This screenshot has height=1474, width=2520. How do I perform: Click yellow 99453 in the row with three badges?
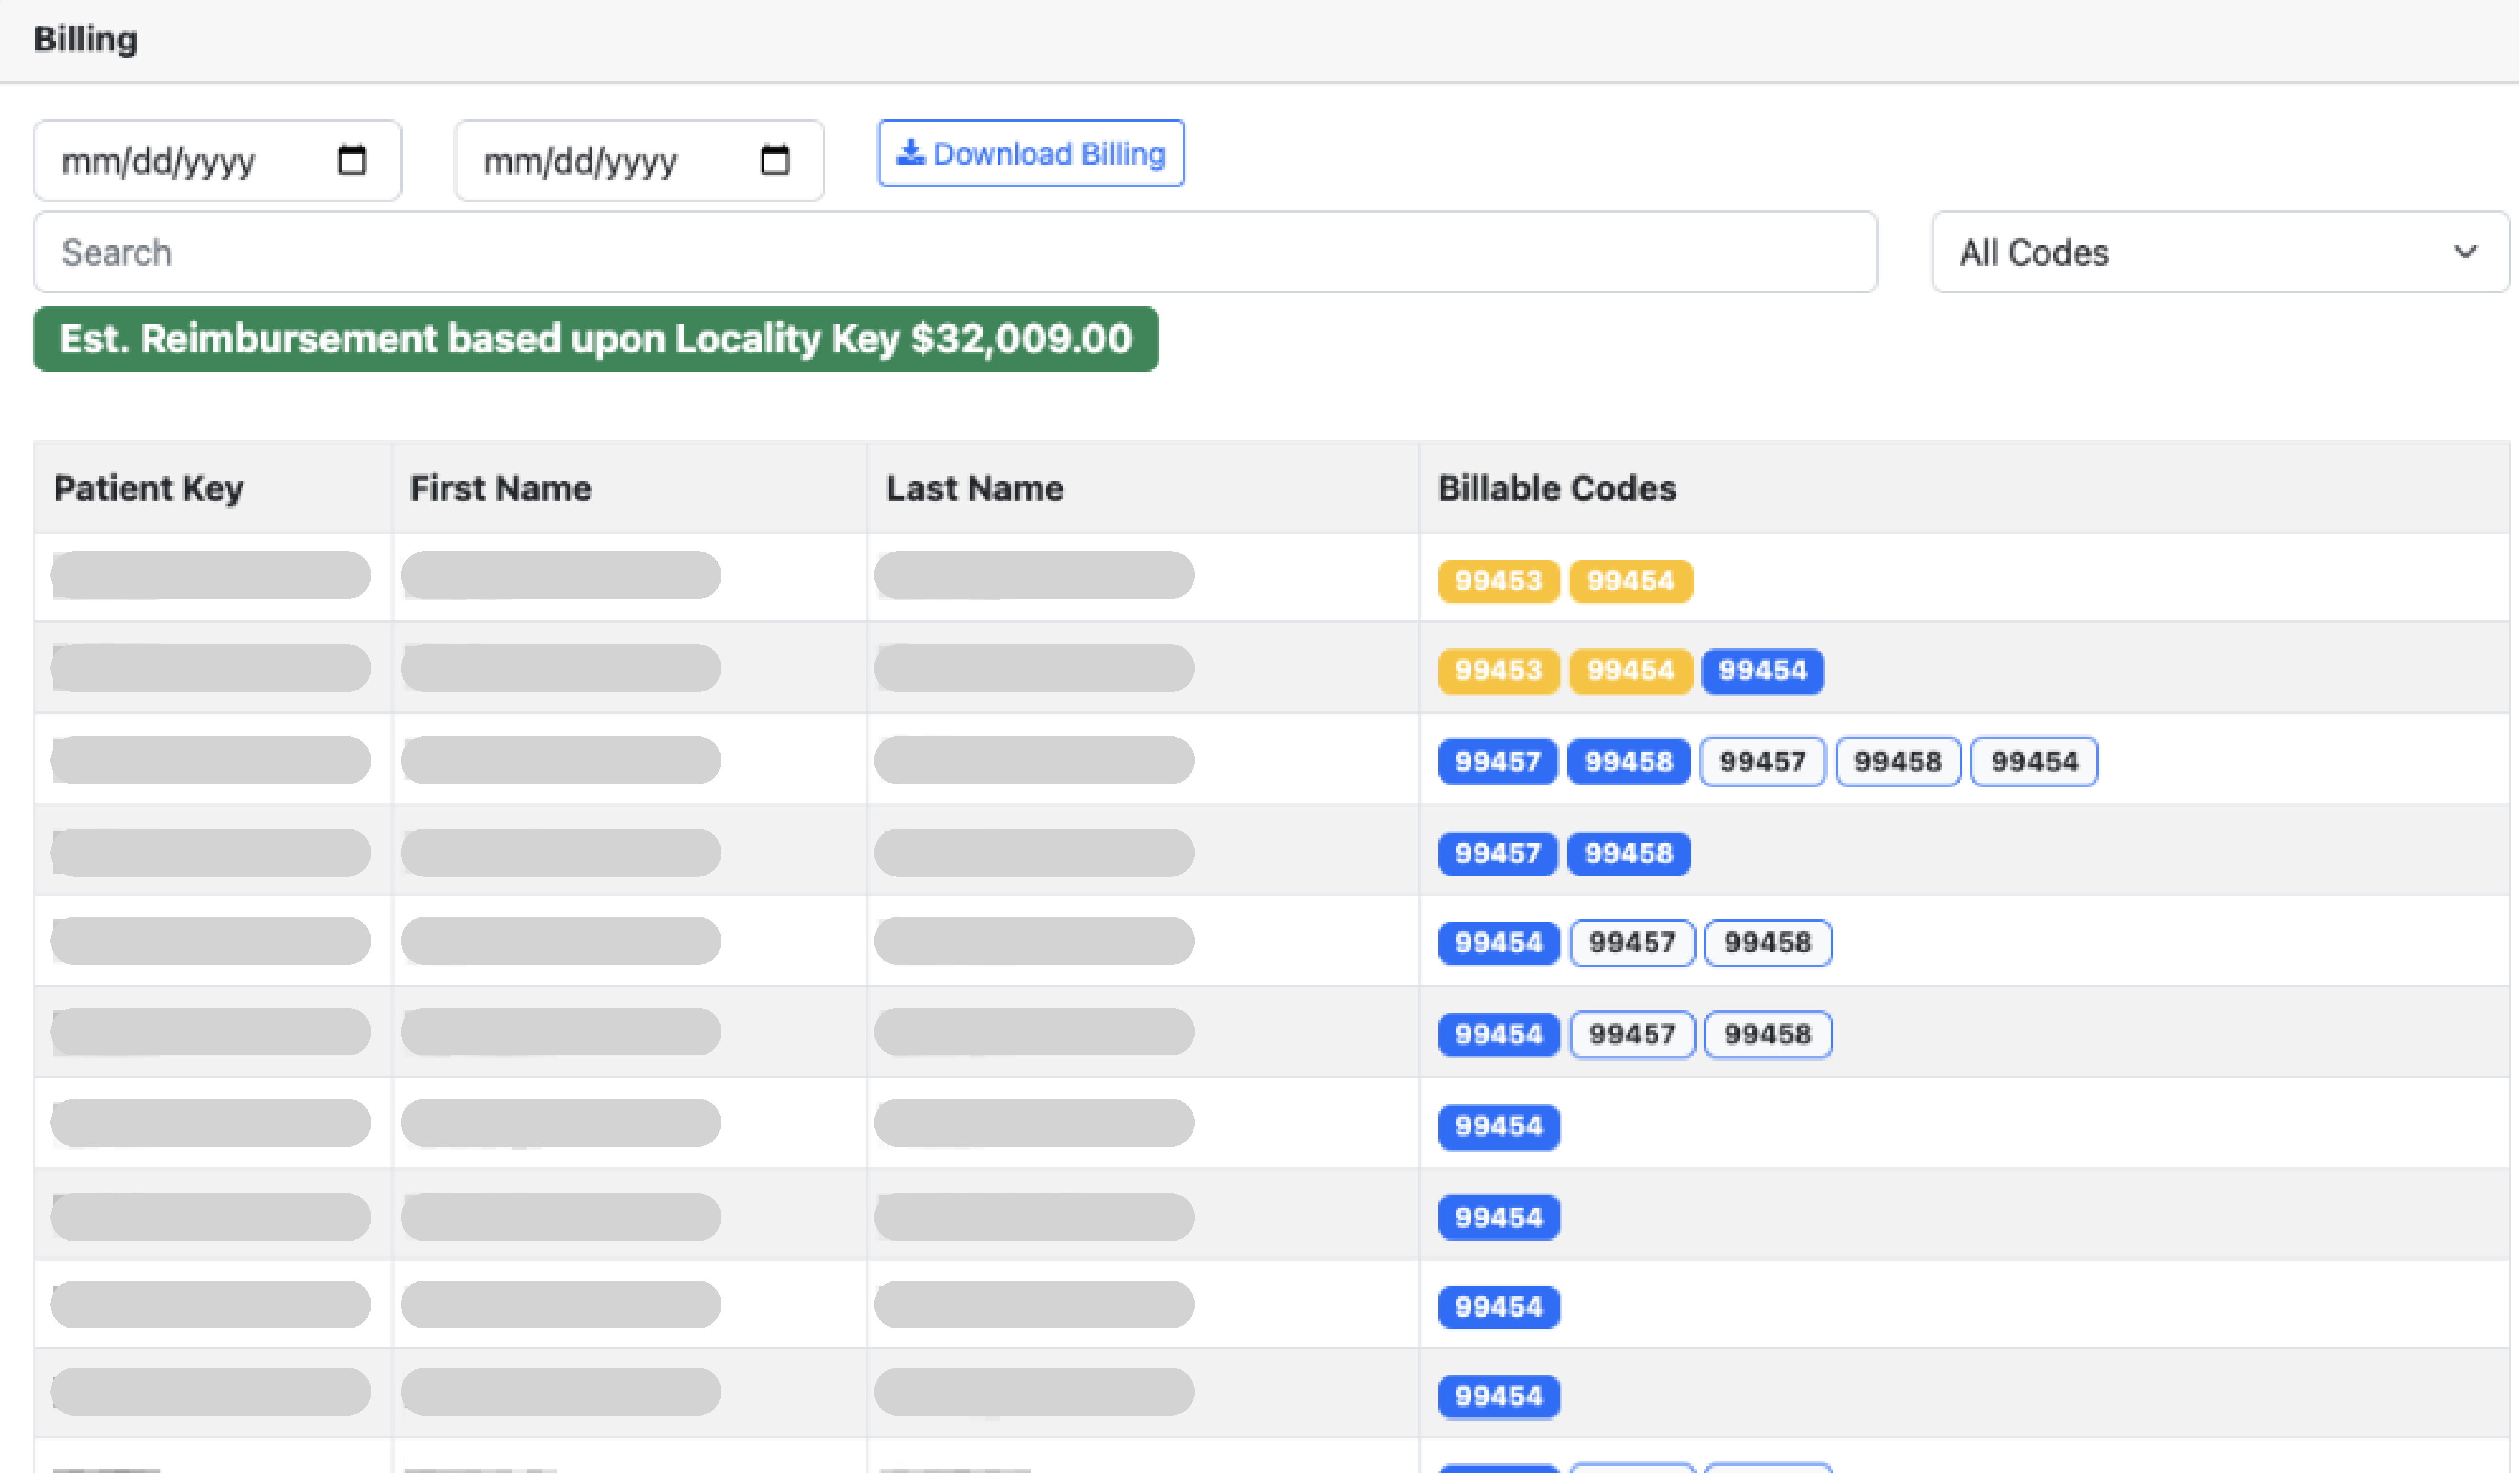click(x=1498, y=671)
